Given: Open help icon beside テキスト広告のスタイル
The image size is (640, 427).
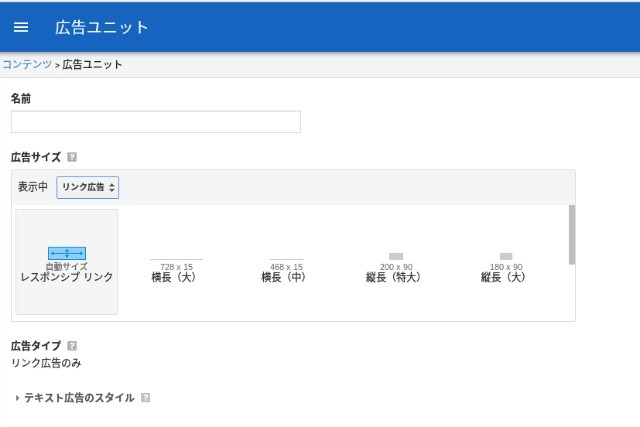Looking at the screenshot, I should 145,398.
